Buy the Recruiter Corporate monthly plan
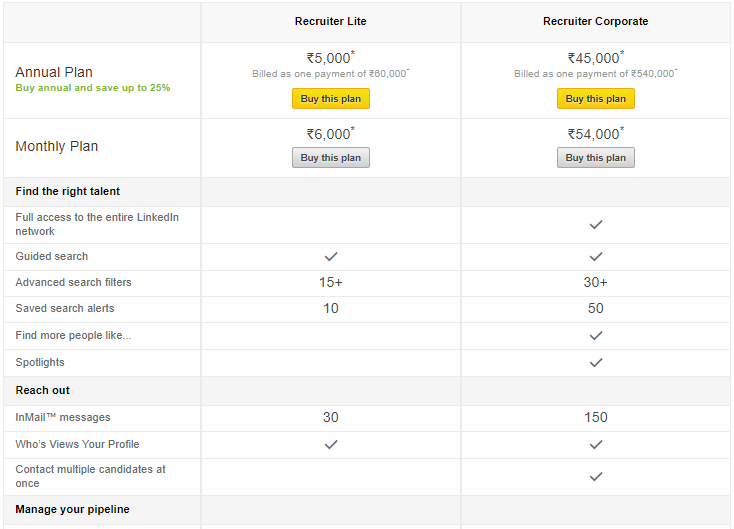Screen dimensions: 734x529 pyautogui.click(x=595, y=158)
